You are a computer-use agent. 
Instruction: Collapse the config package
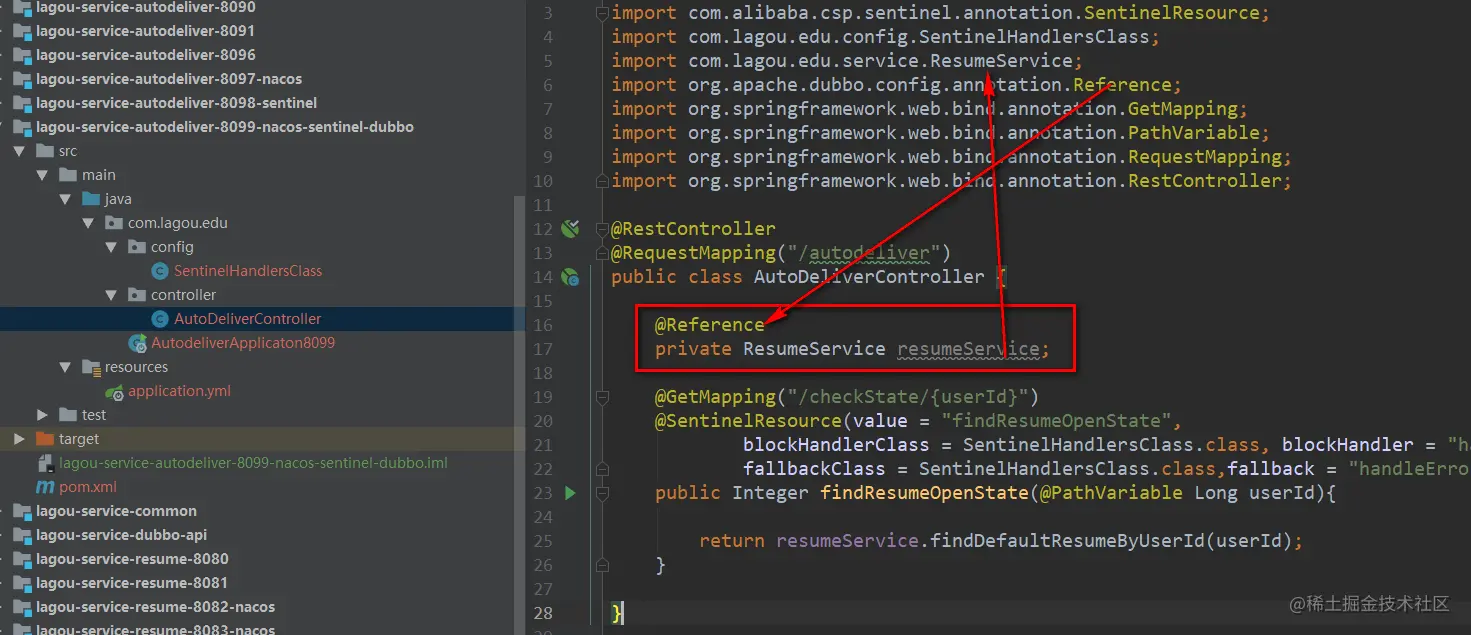(111, 247)
